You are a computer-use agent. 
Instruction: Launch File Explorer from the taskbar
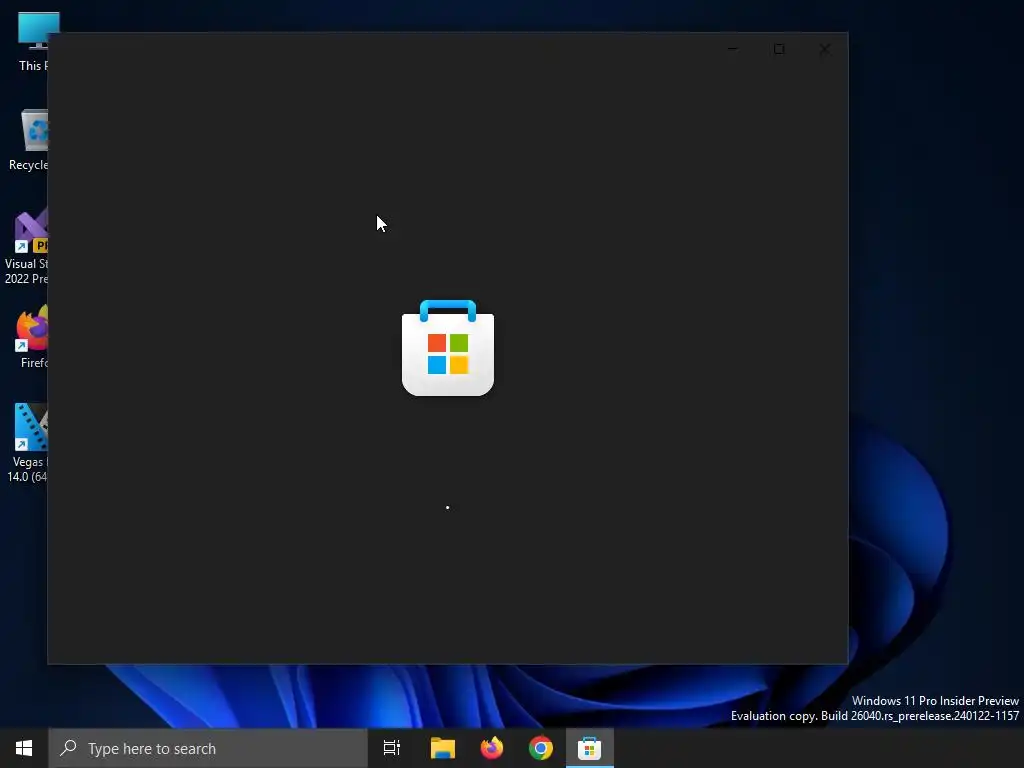(443, 748)
